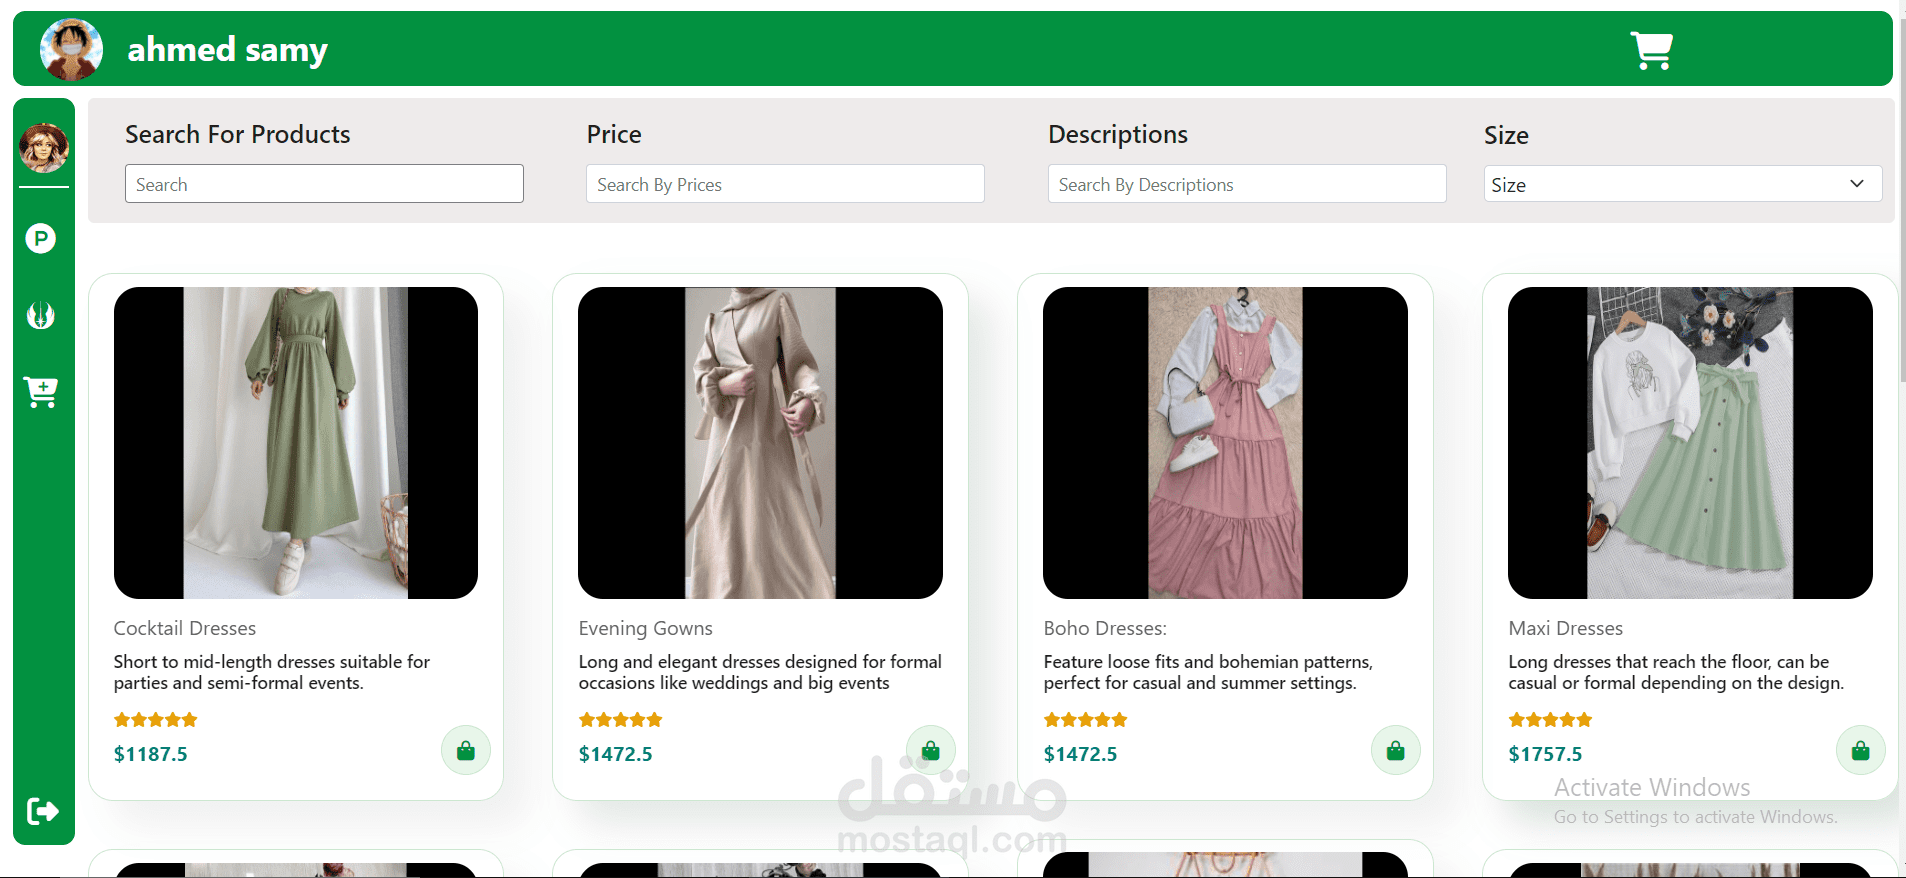Click the Cocktail Dresses title

(185, 628)
